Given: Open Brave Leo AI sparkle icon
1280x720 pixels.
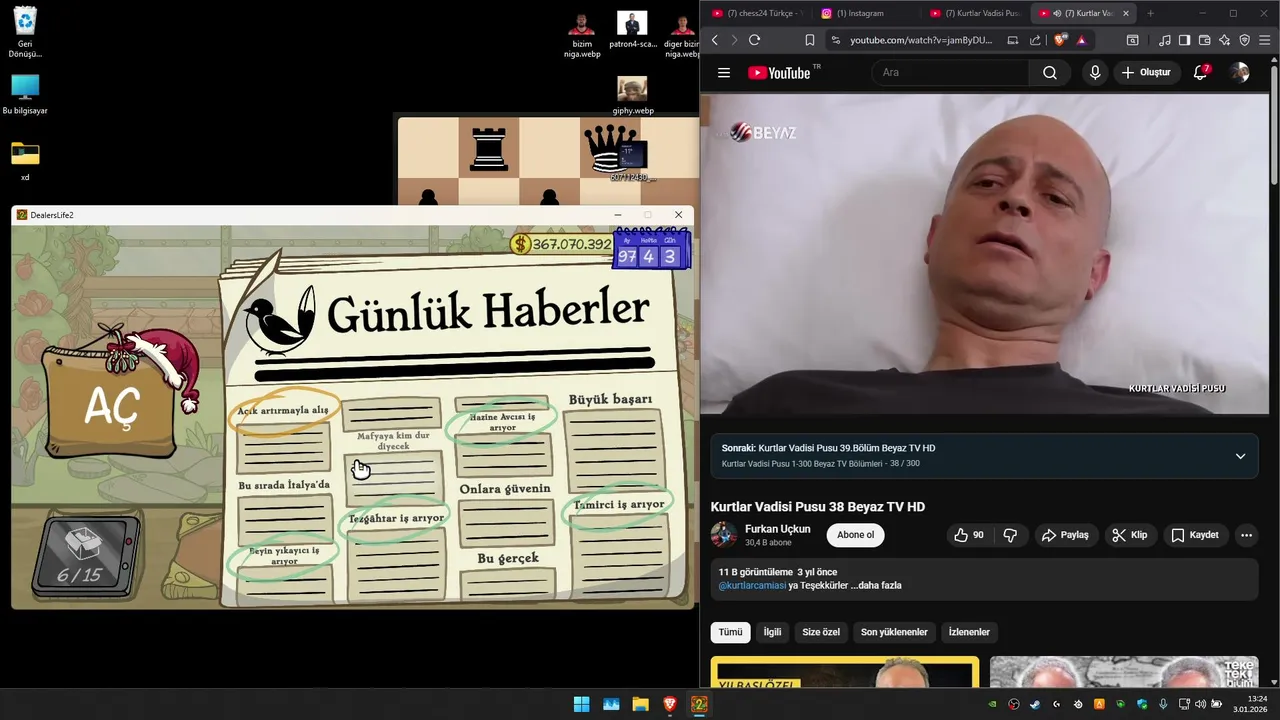Looking at the screenshot, I should coord(1224,40).
